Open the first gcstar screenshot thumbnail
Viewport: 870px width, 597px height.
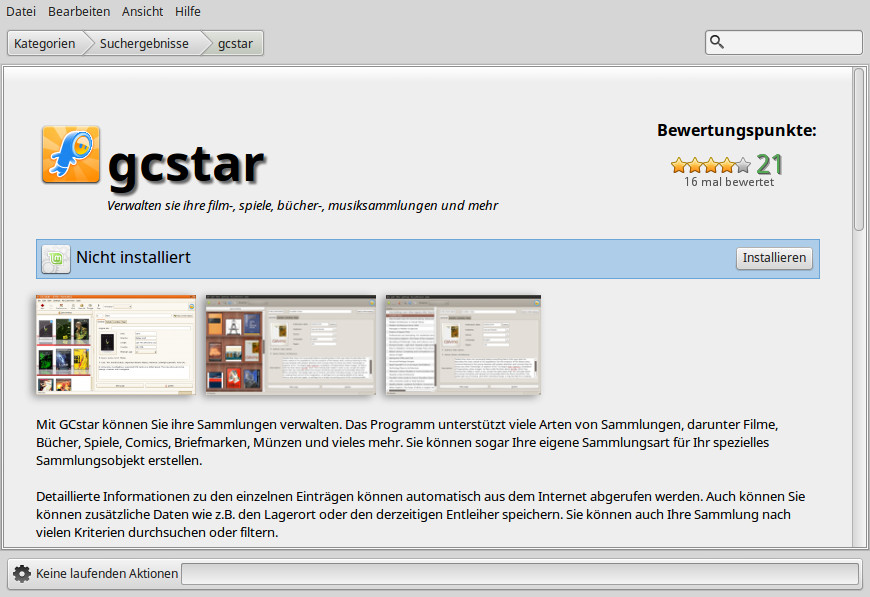(116, 345)
